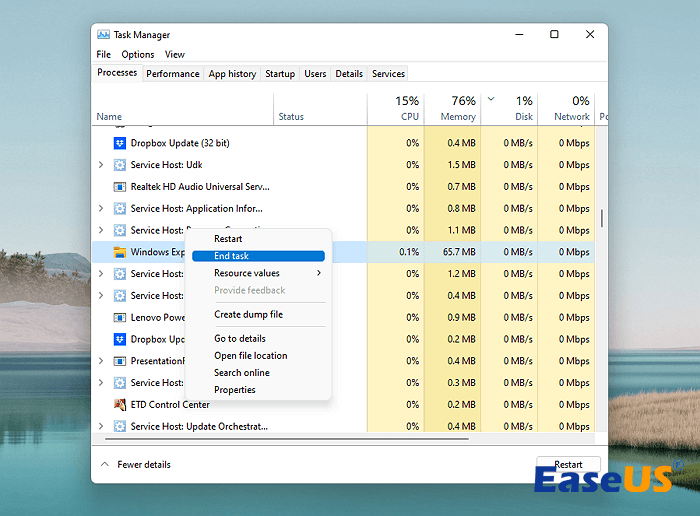Switch to the Startup tab
700x516 pixels.
[x=280, y=74]
